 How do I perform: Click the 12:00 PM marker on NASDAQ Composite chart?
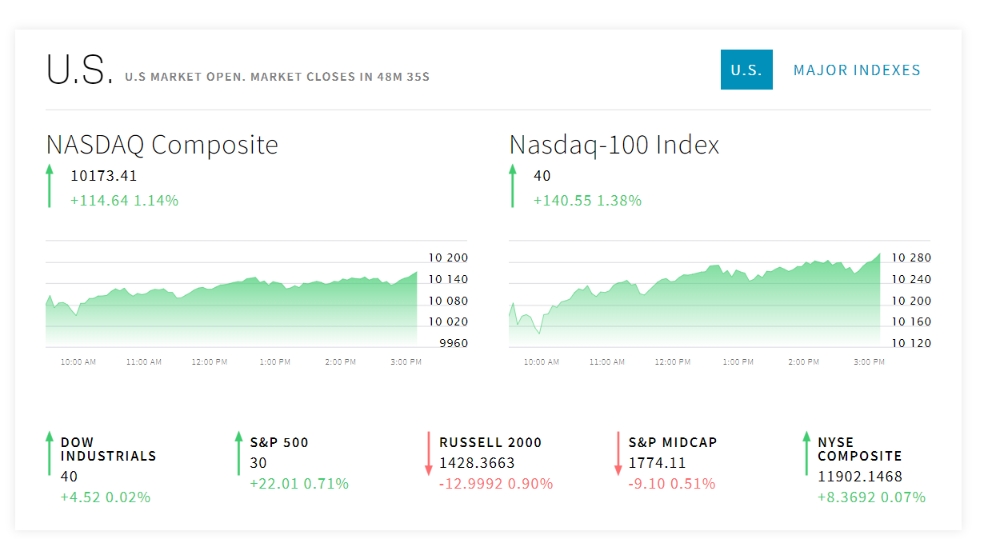pos(209,362)
